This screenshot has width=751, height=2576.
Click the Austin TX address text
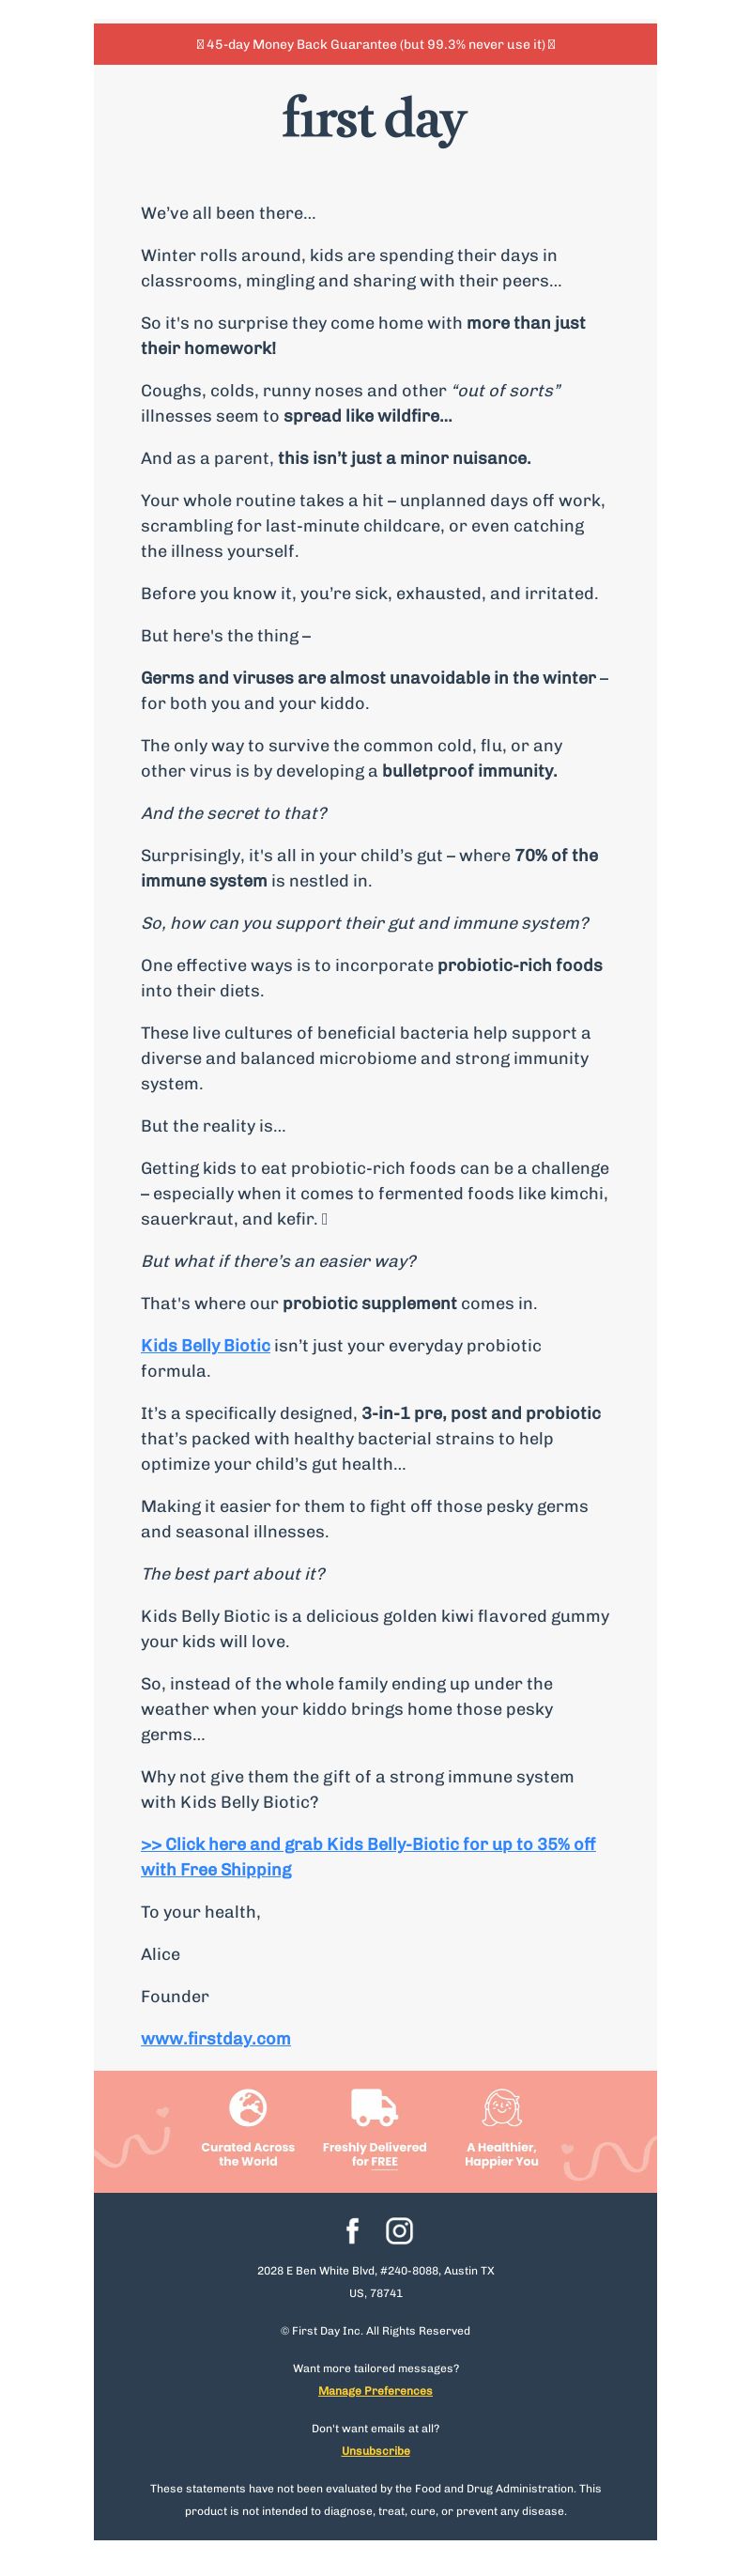[x=375, y=2282]
